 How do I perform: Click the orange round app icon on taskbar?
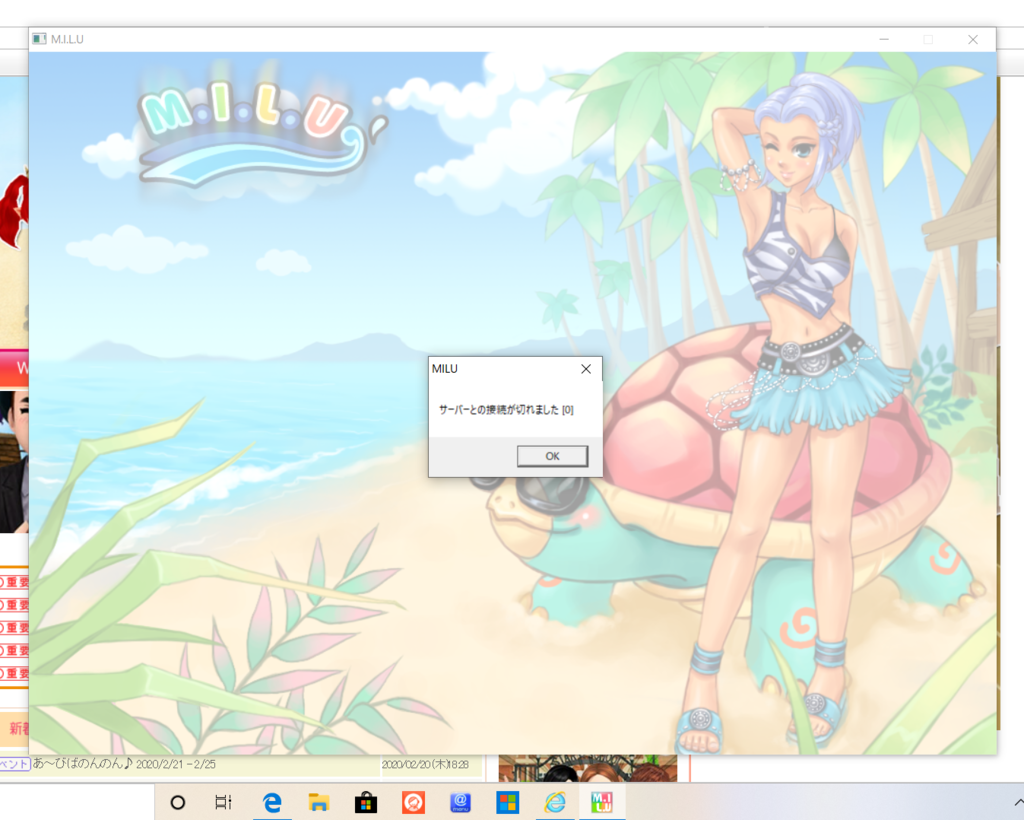pyautogui.click(x=413, y=802)
